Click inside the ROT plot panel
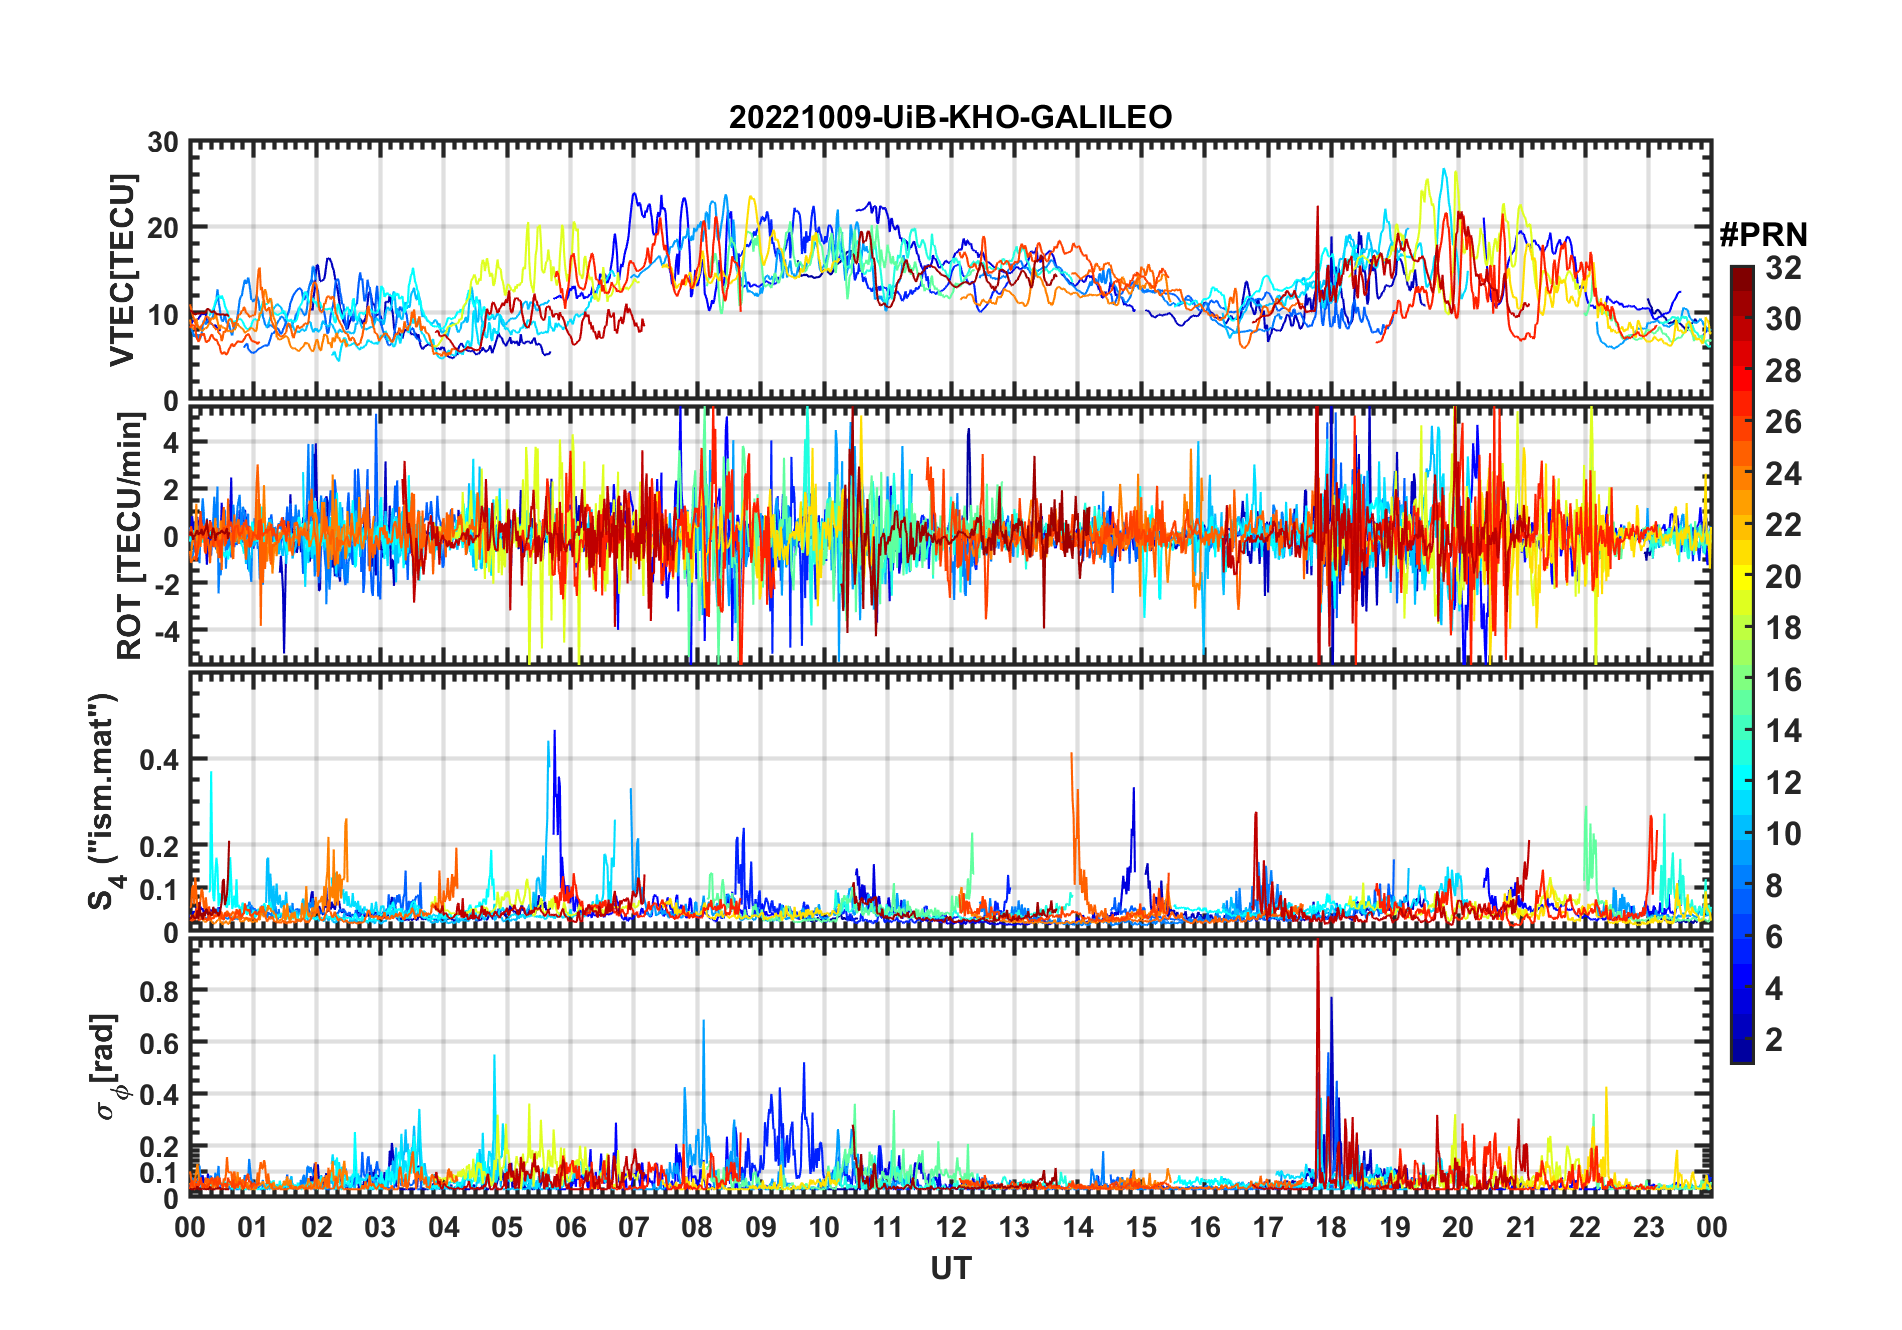 (x=950, y=535)
